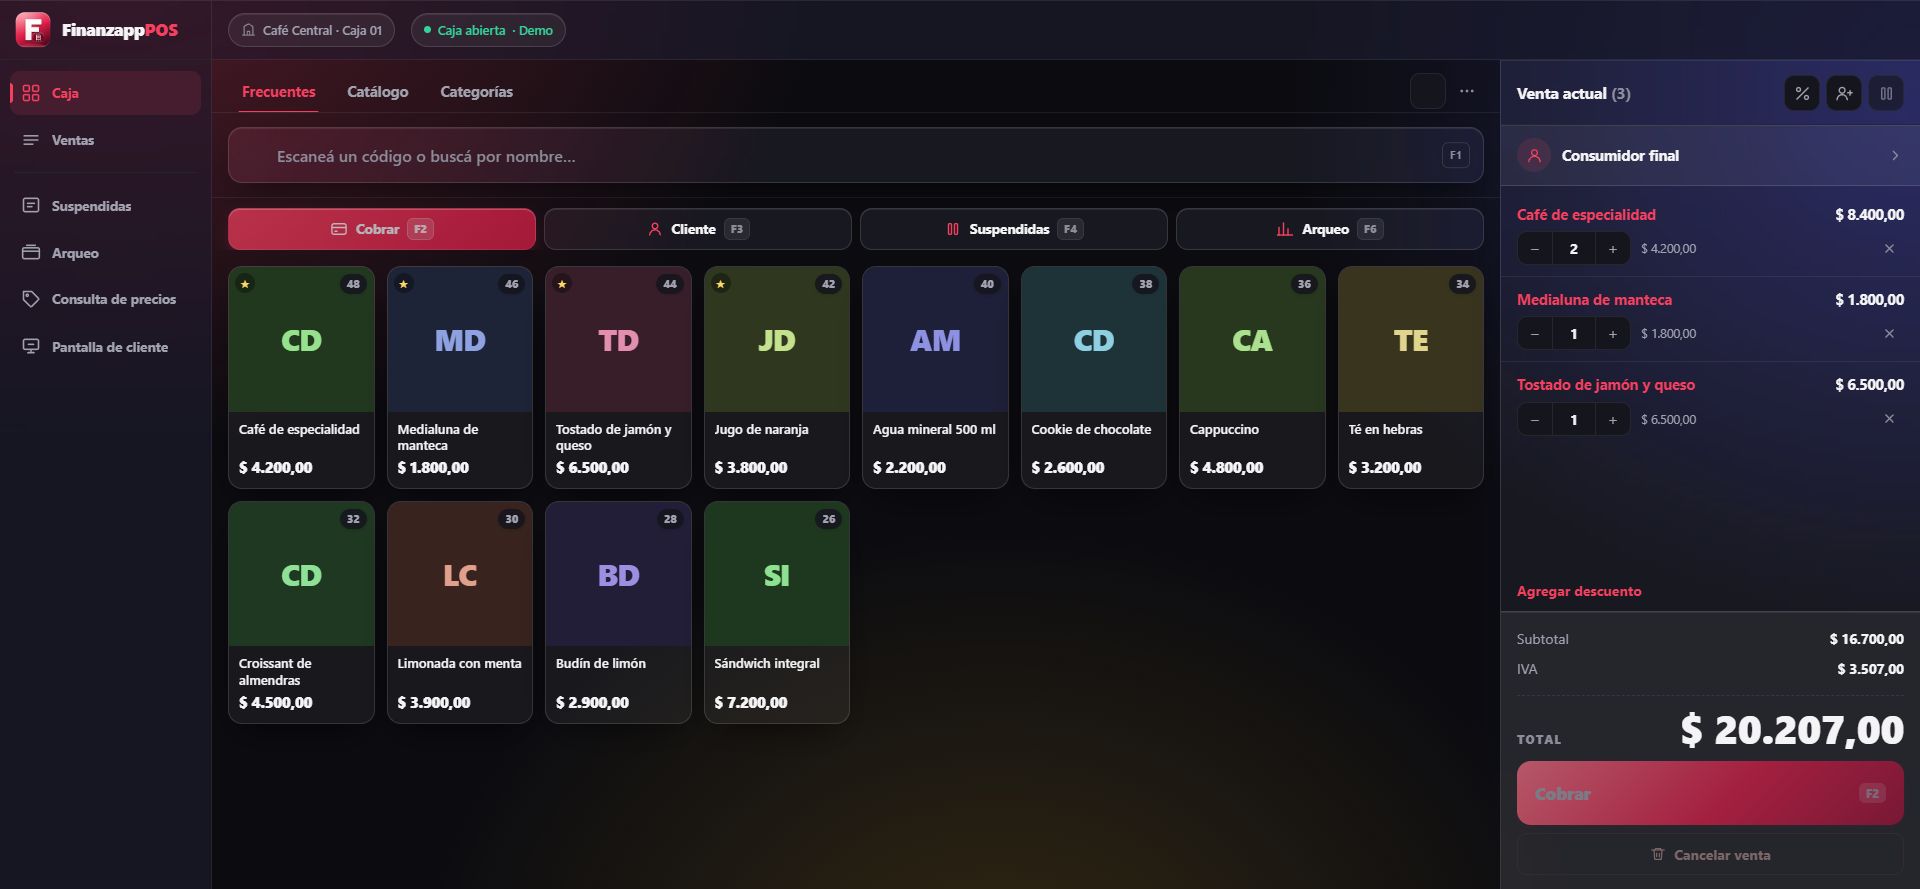Remove Tostado de jamón y queso line

pos(1889,419)
